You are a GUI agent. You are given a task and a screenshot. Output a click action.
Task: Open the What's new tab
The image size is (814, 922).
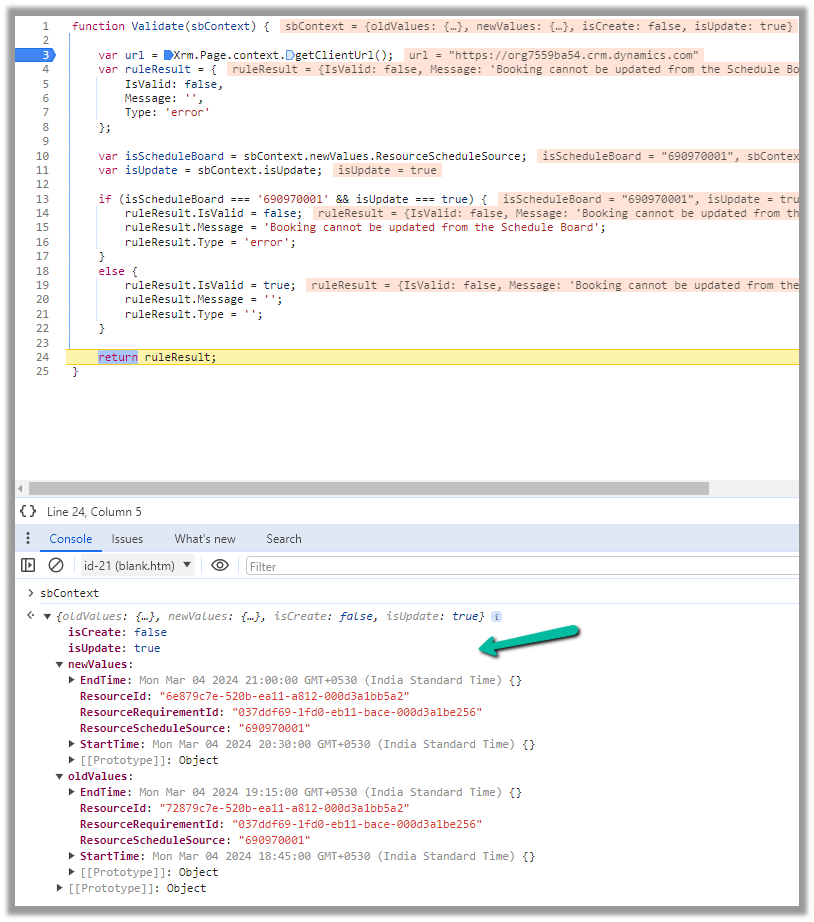[205, 539]
